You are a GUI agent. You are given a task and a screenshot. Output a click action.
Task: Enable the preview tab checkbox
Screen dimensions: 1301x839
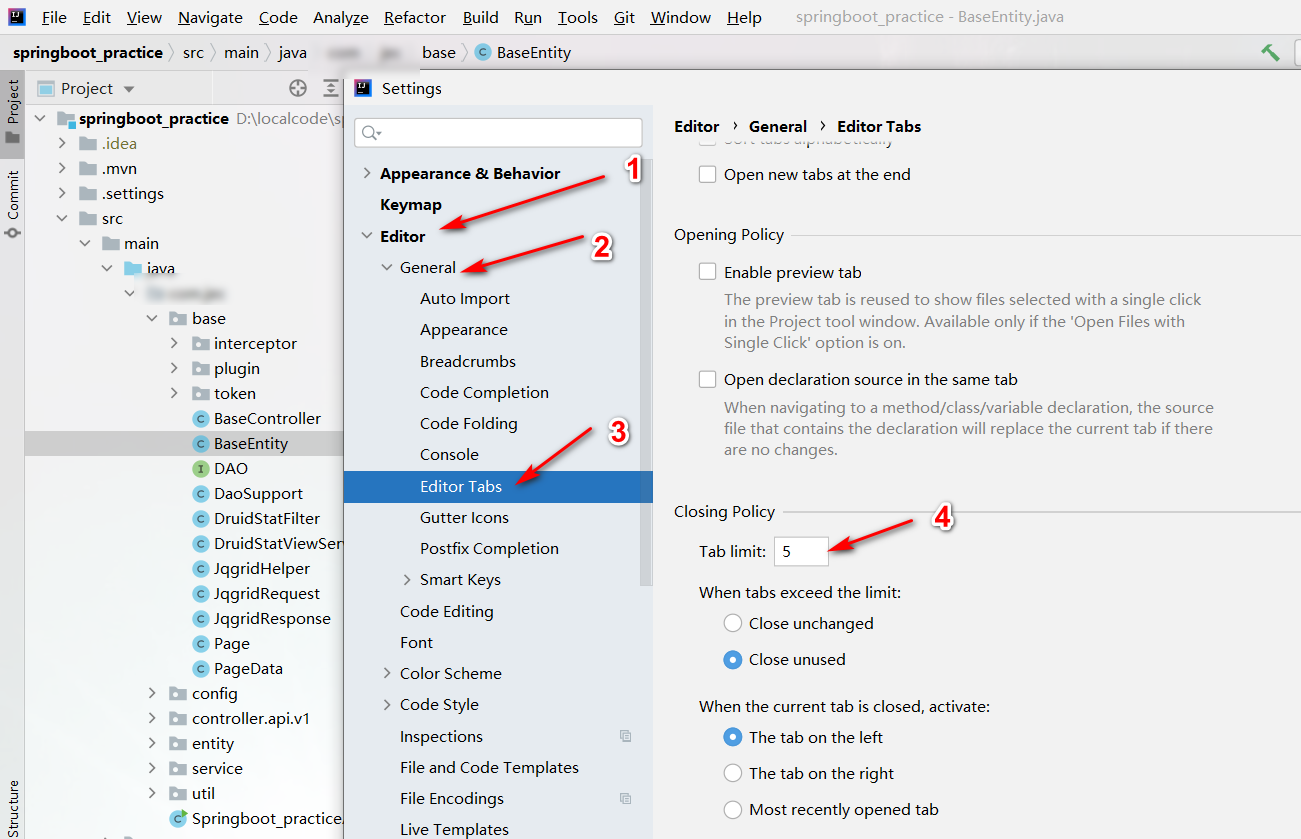coord(708,272)
